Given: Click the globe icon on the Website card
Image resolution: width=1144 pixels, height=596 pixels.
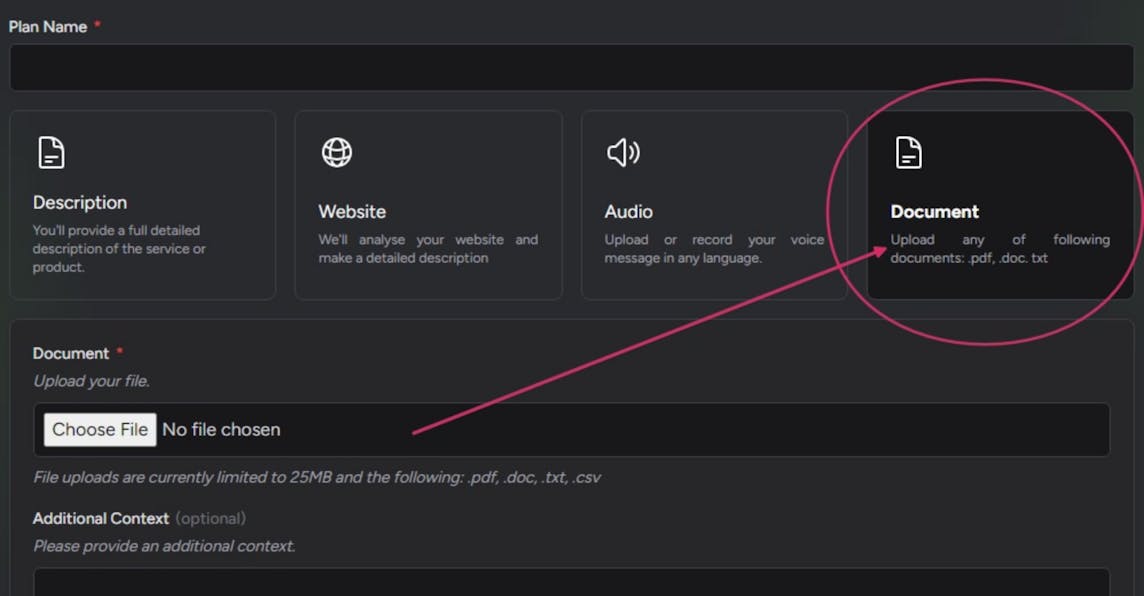Looking at the screenshot, I should (337, 152).
